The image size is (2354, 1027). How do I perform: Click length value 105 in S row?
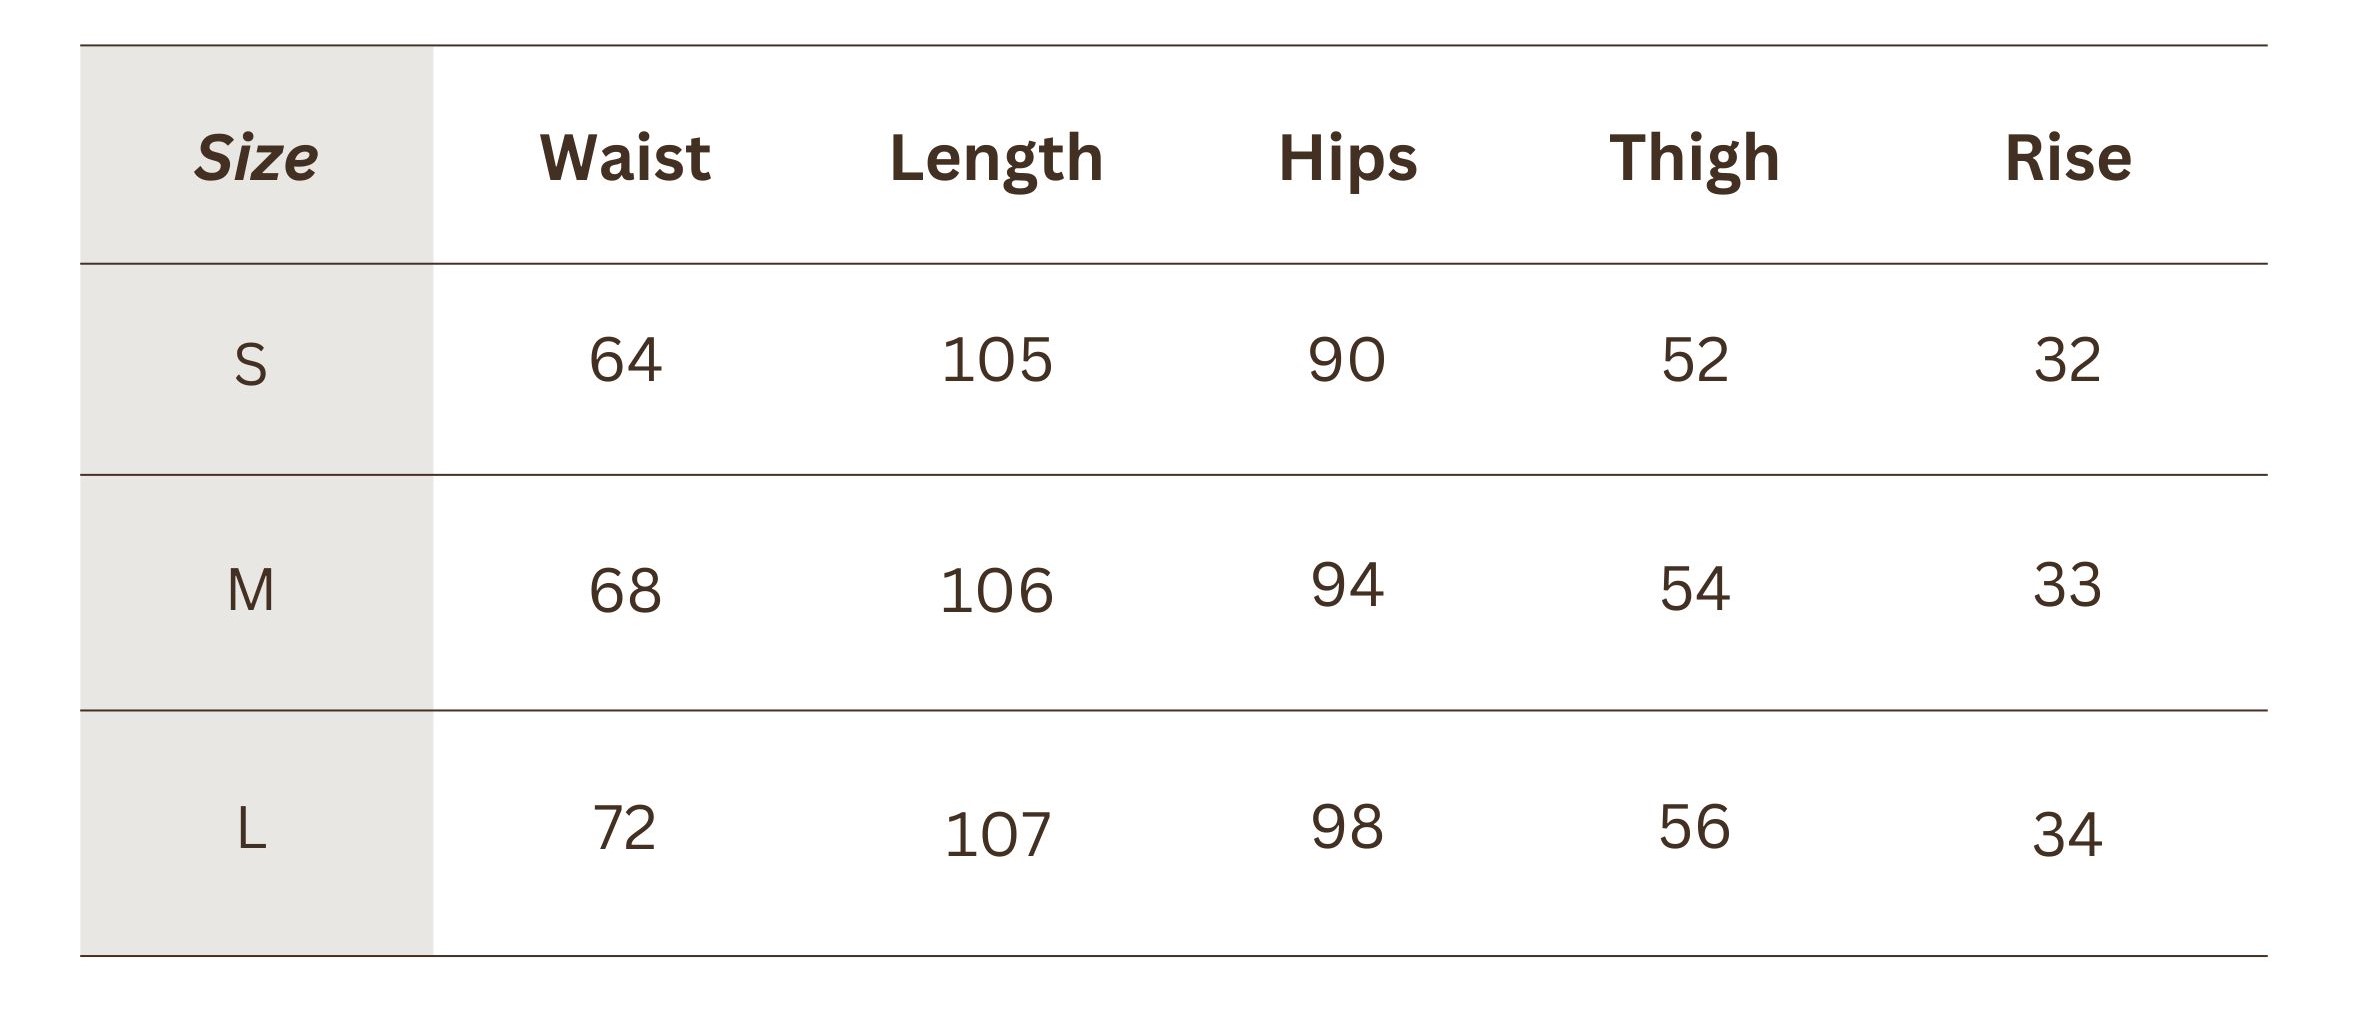pos(997,359)
